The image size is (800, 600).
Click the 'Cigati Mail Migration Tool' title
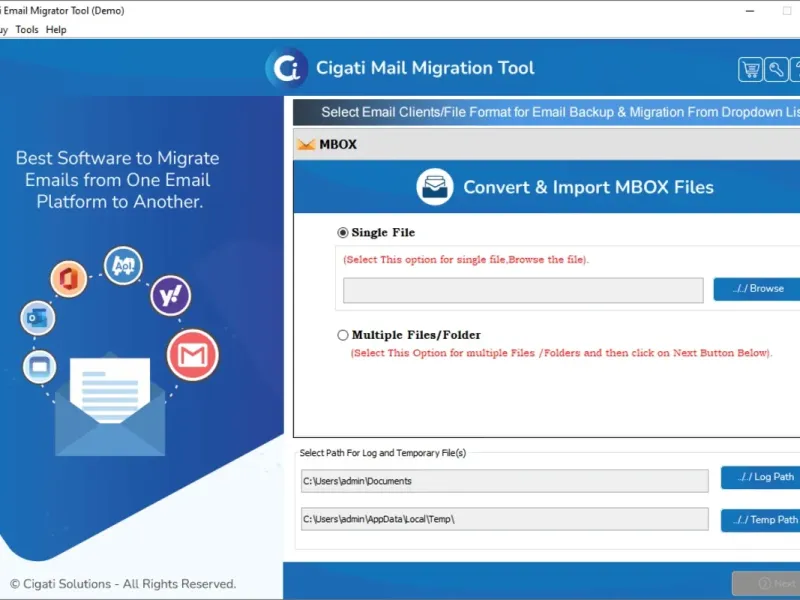(425, 68)
